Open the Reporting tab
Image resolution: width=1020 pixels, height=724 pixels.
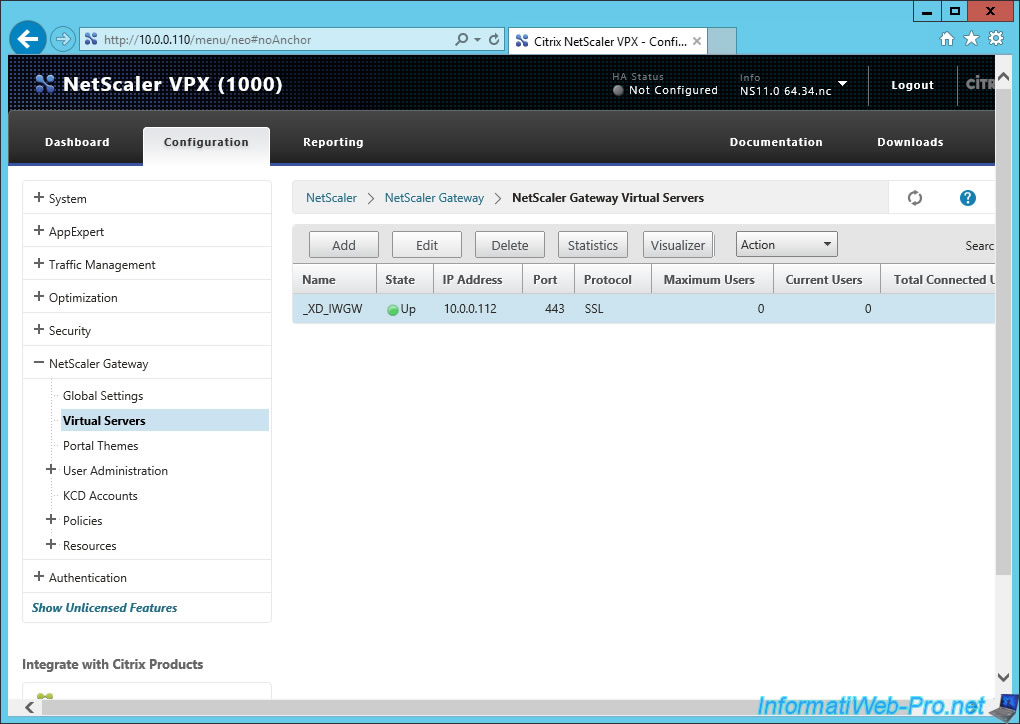coord(333,142)
